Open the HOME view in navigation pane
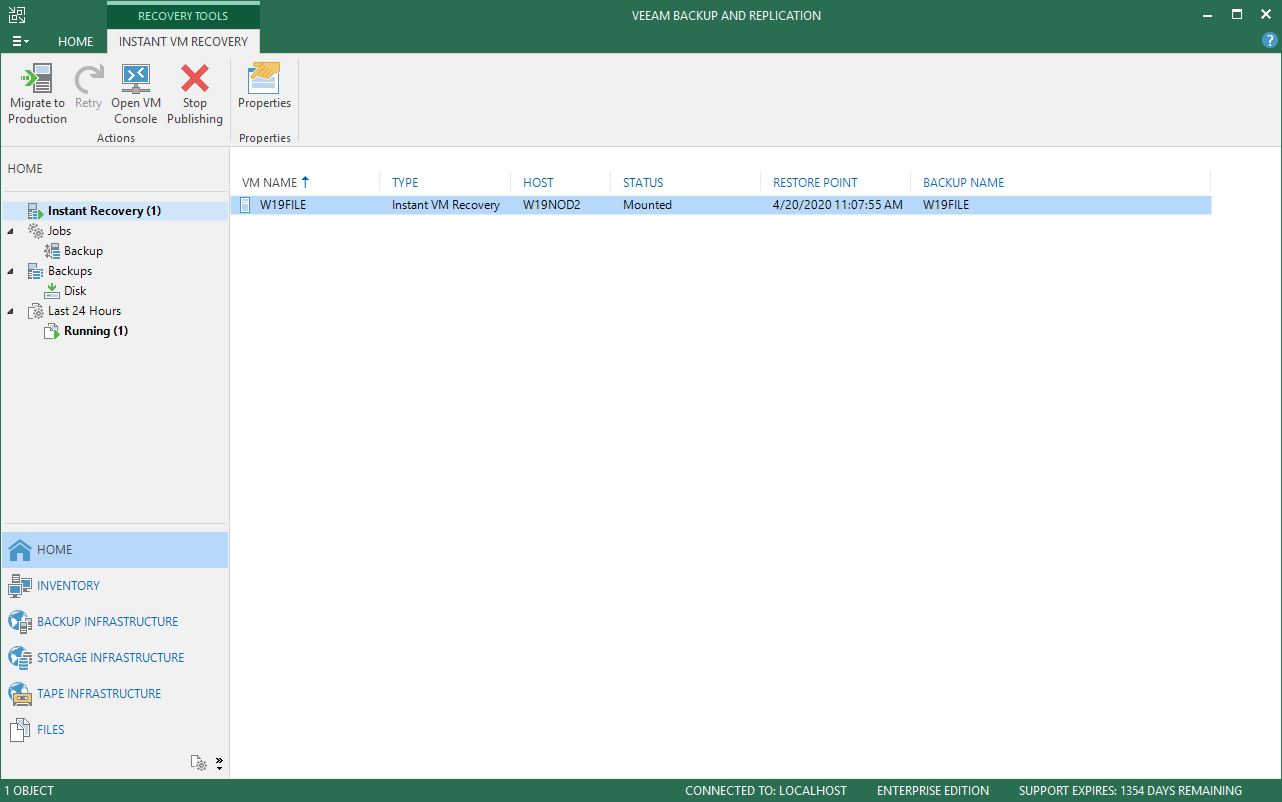The image size is (1282, 802). tap(115, 550)
